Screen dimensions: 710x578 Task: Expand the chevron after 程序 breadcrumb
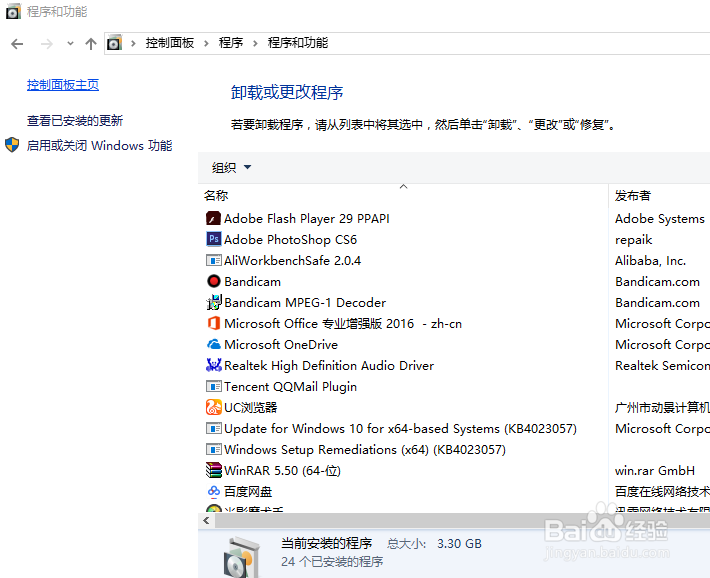coord(255,43)
